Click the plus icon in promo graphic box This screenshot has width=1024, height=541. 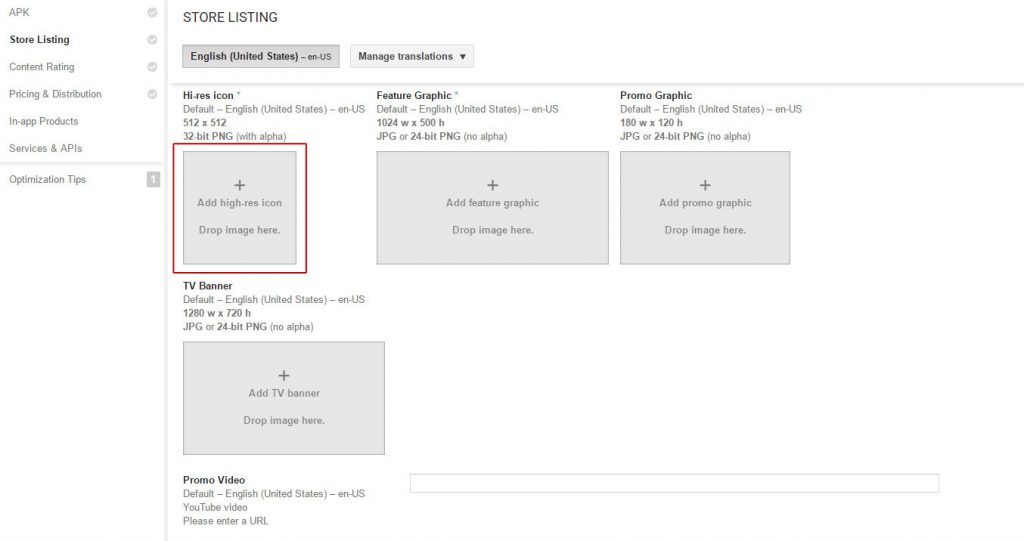click(x=705, y=185)
